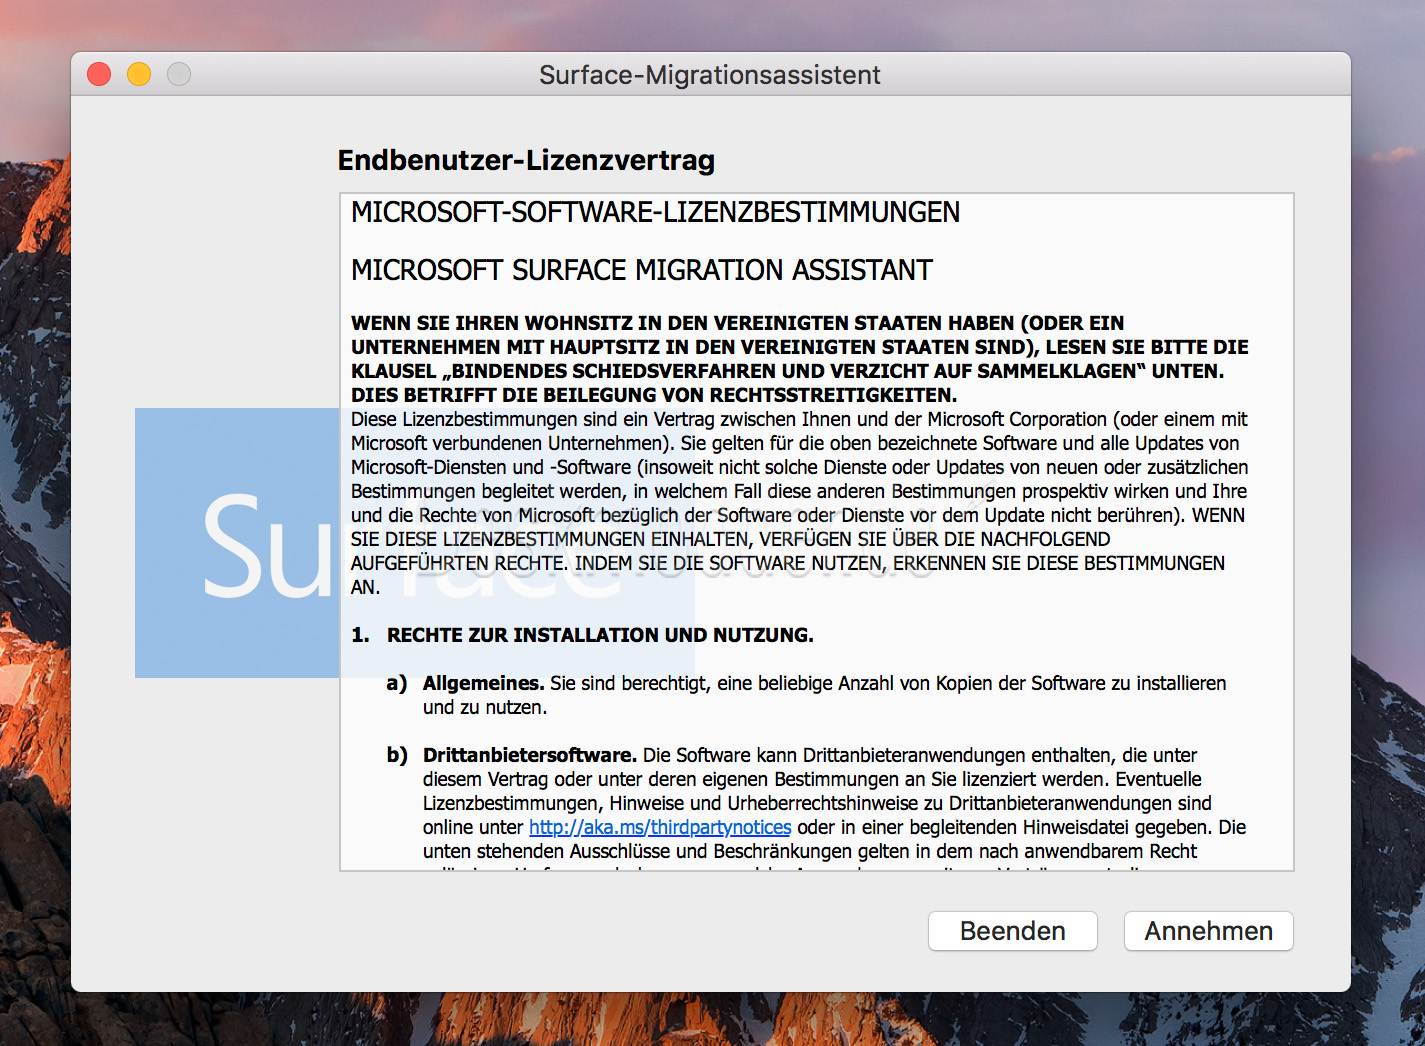Click the Annehmen button
The image size is (1425, 1046).
click(1208, 931)
